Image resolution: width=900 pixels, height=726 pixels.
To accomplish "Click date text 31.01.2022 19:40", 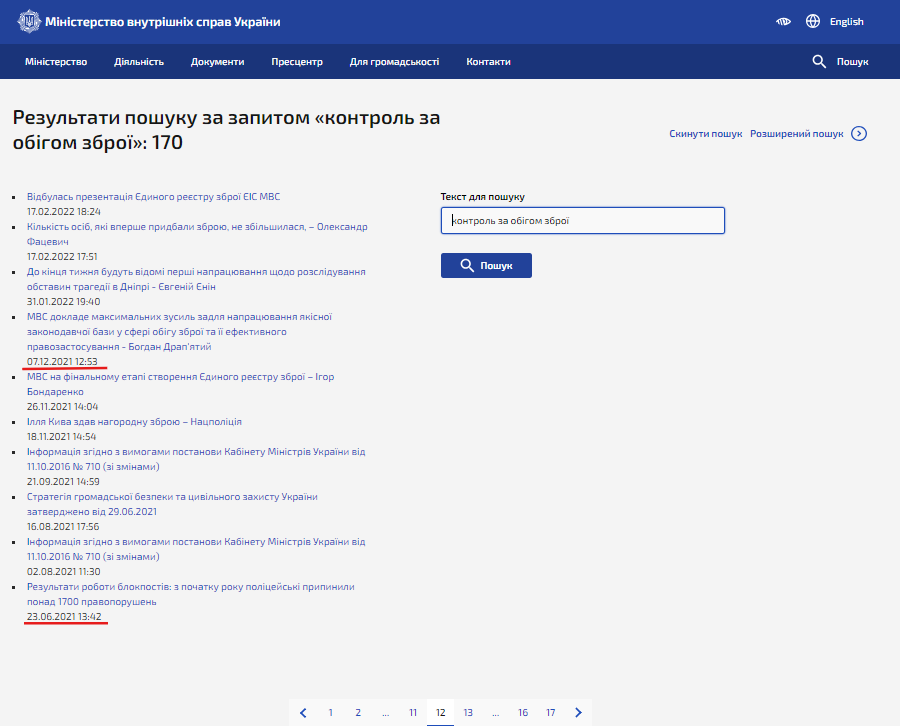I will (64, 301).
